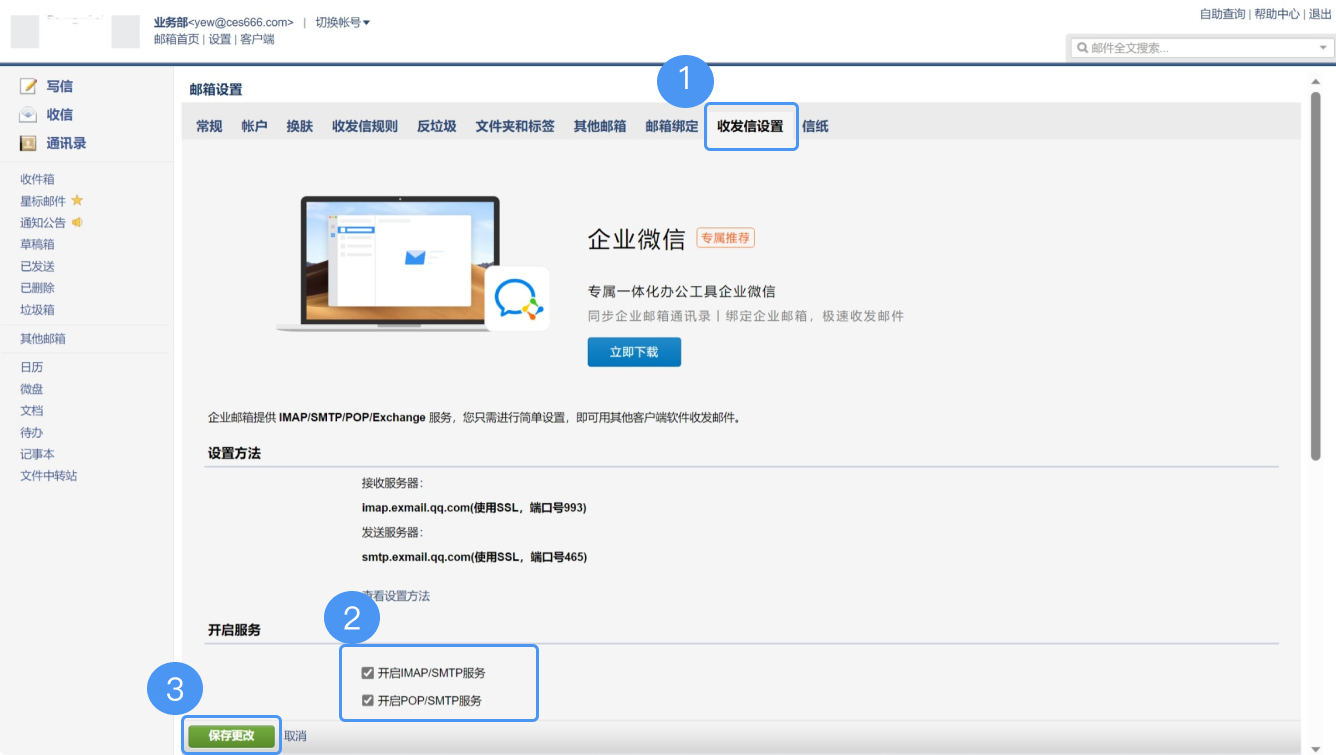Viewport: 1336px width, 755px height.
Task: Open the 收发信规则 tab
Action: 364,126
